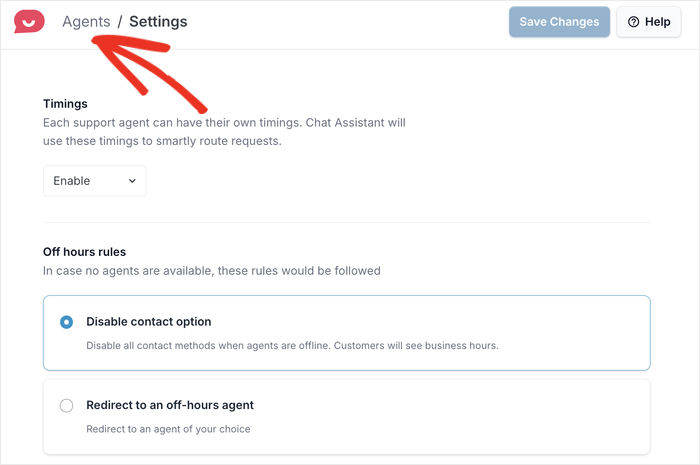Viewport: 700px width, 465px height.
Task: Click the Timings section heading
Action: pyautogui.click(x=65, y=103)
